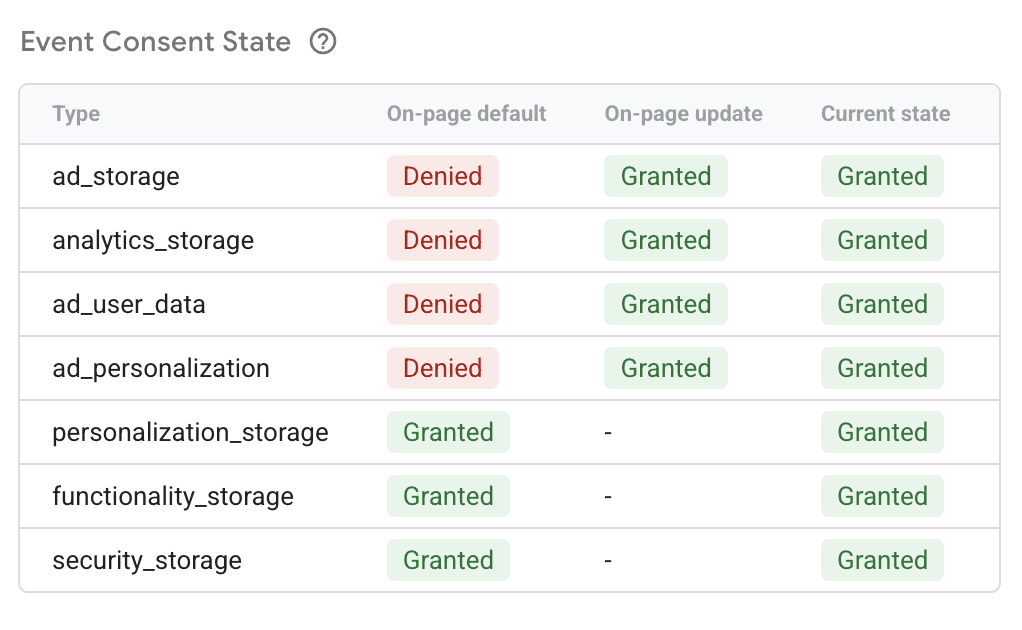Click the Denied badge for analytics_storage default
1022x630 pixels.
[x=442, y=241]
